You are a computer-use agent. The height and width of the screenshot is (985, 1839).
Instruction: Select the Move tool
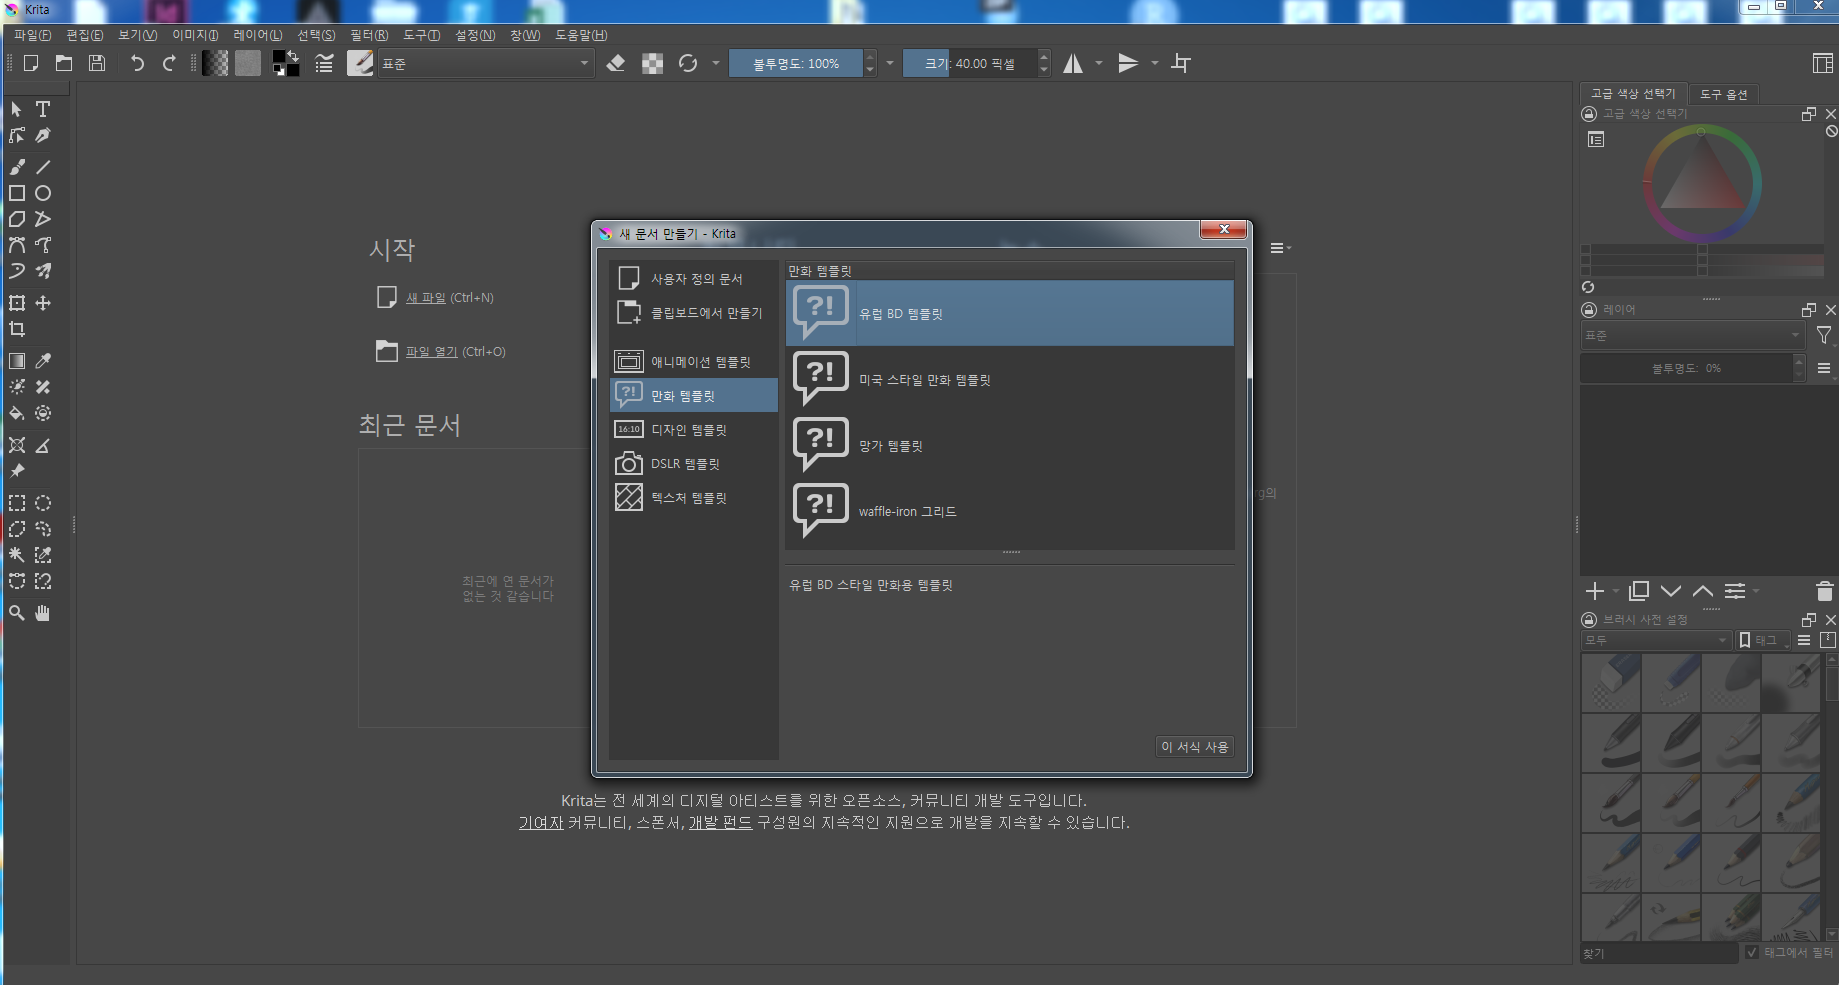[x=43, y=303]
